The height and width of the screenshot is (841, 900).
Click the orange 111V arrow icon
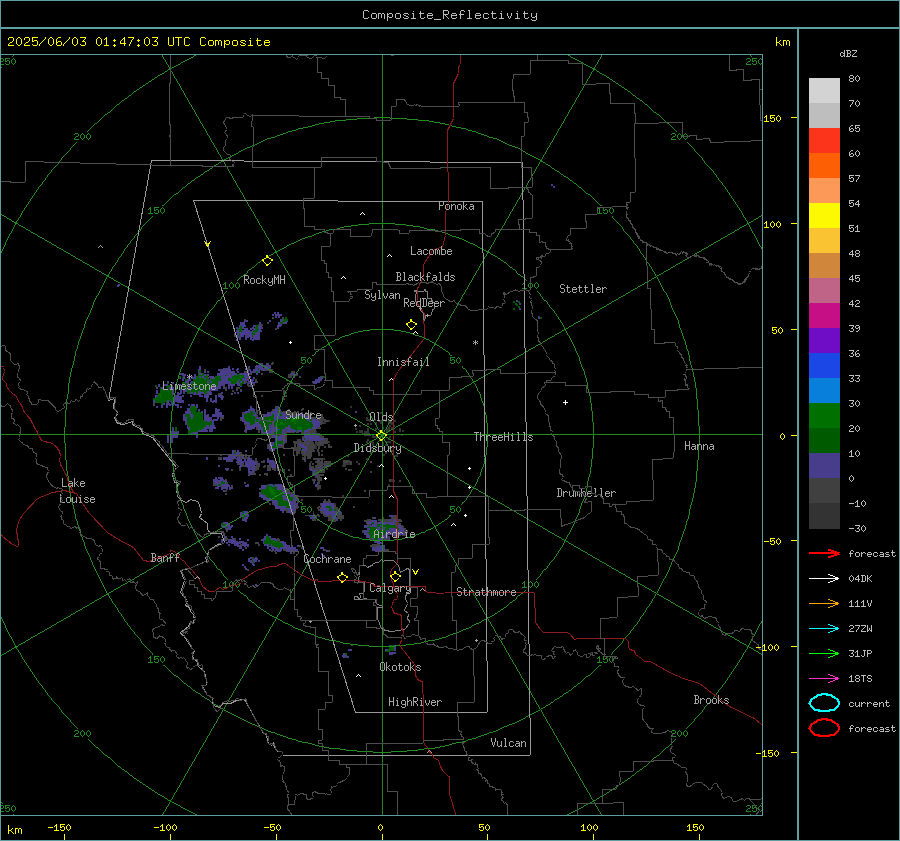point(824,603)
